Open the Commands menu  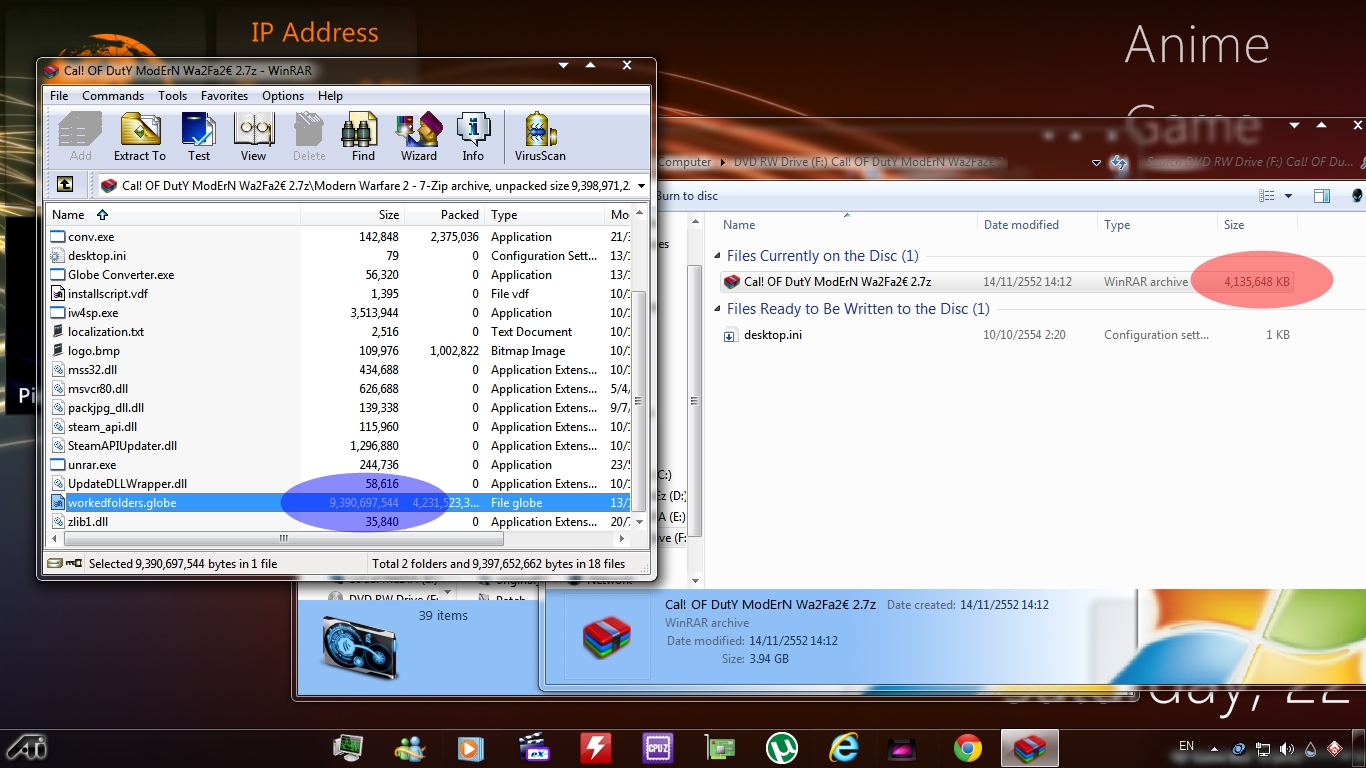pyautogui.click(x=113, y=96)
